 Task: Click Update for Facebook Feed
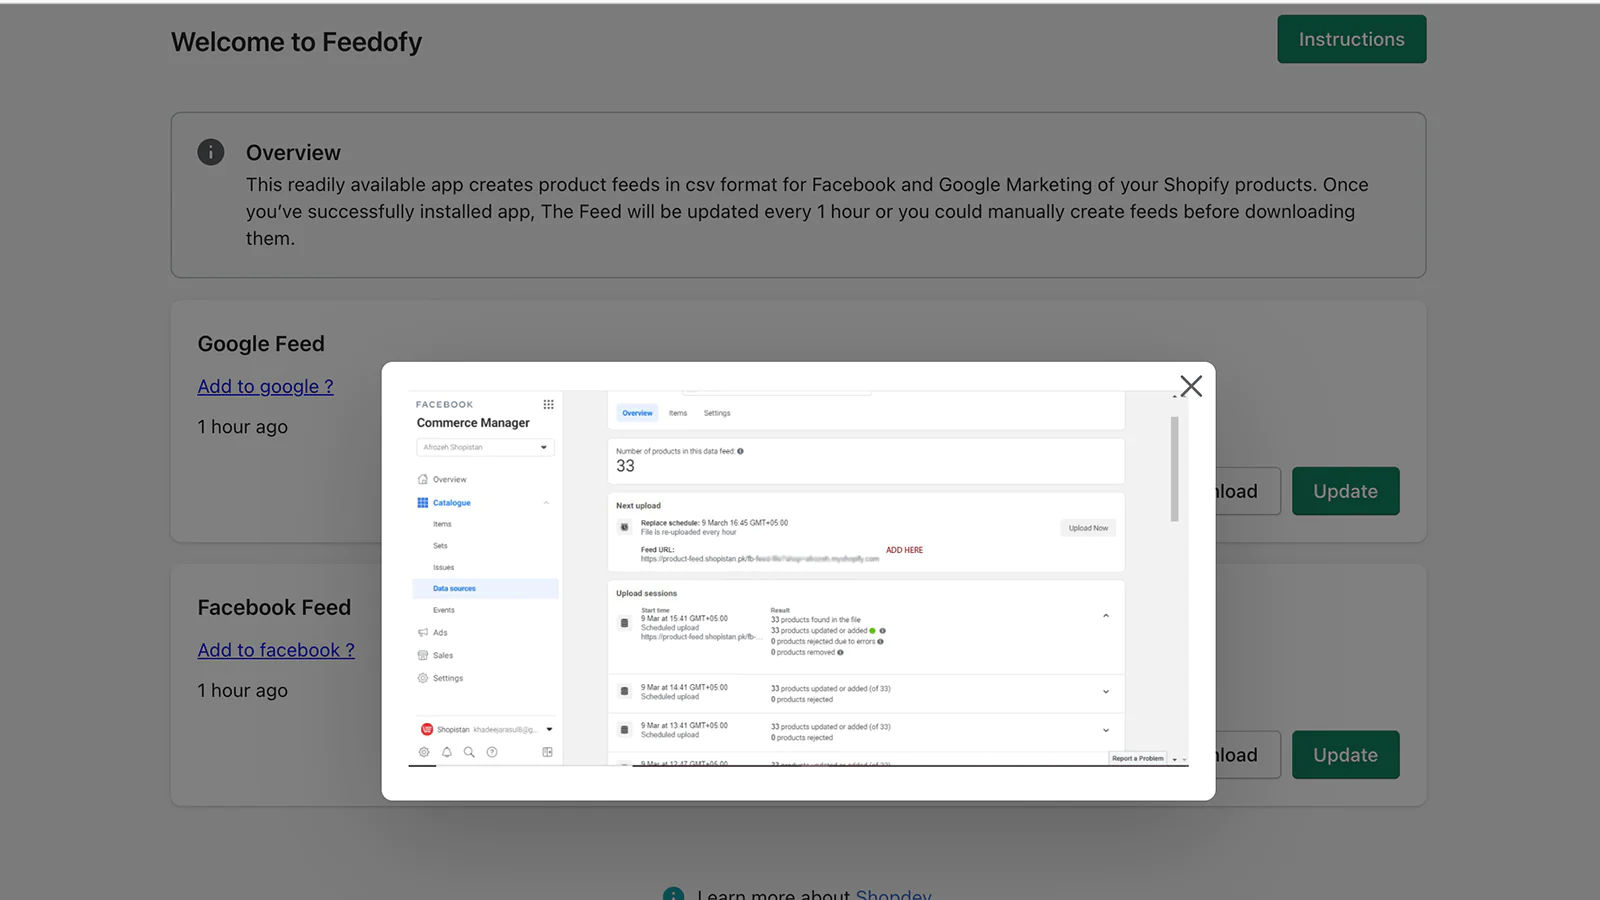click(1345, 755)
